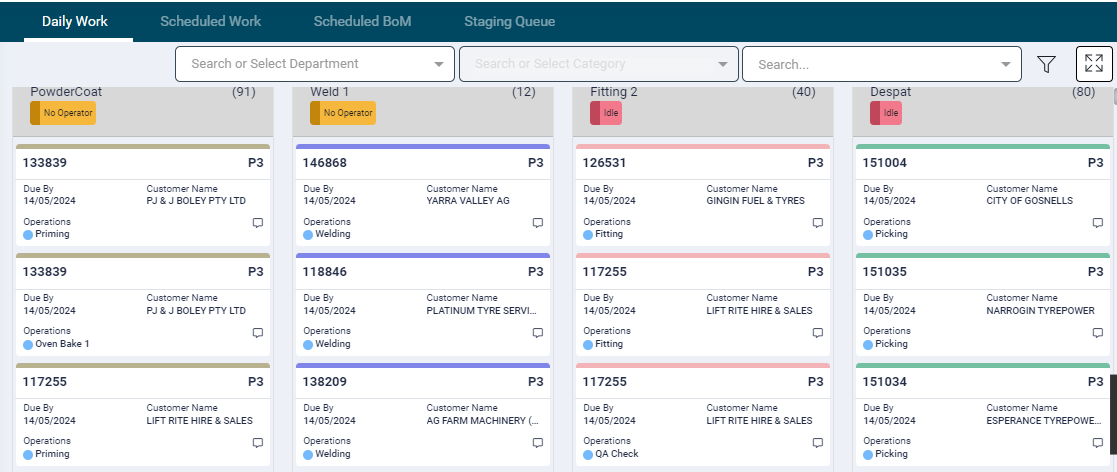
Task: Open comment icon on Gingin Fuel & Tyres card
Action: pyautogui.click(x=817, y=223)
